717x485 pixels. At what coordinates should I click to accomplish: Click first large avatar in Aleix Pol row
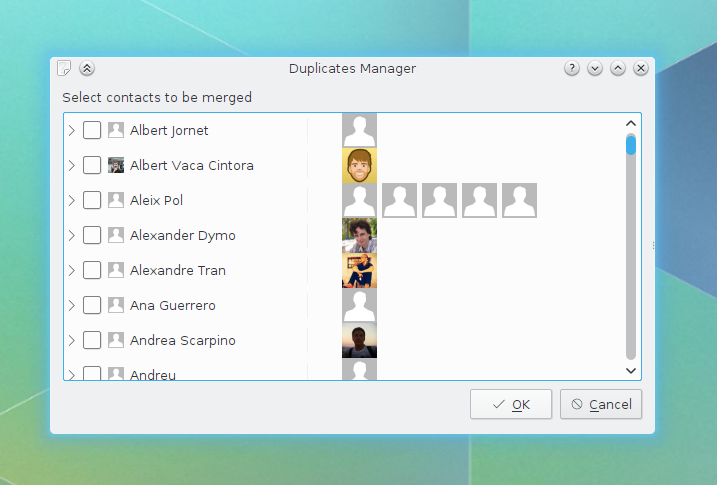click(359, 200)
